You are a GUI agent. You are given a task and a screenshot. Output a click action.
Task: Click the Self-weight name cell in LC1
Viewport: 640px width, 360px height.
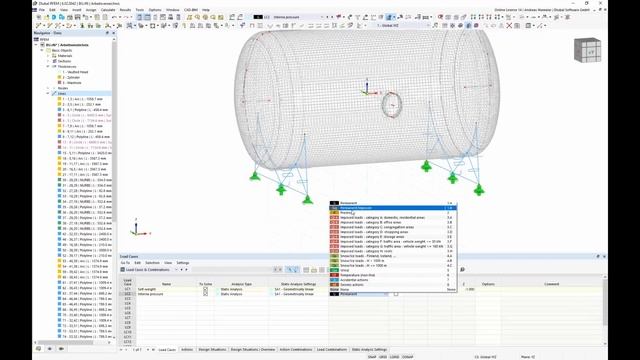tap(166, 289)
